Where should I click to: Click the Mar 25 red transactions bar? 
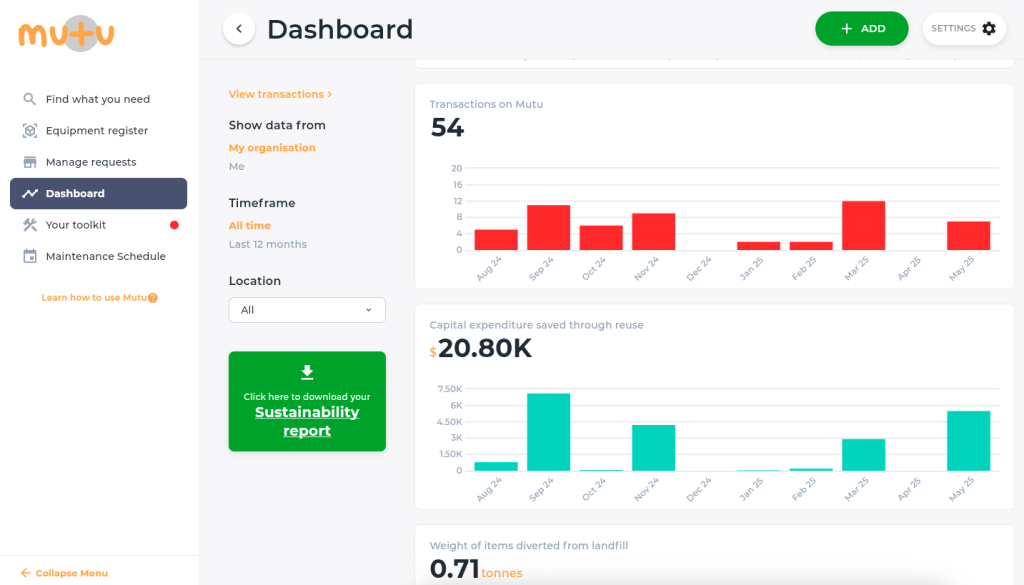point(863,225)
